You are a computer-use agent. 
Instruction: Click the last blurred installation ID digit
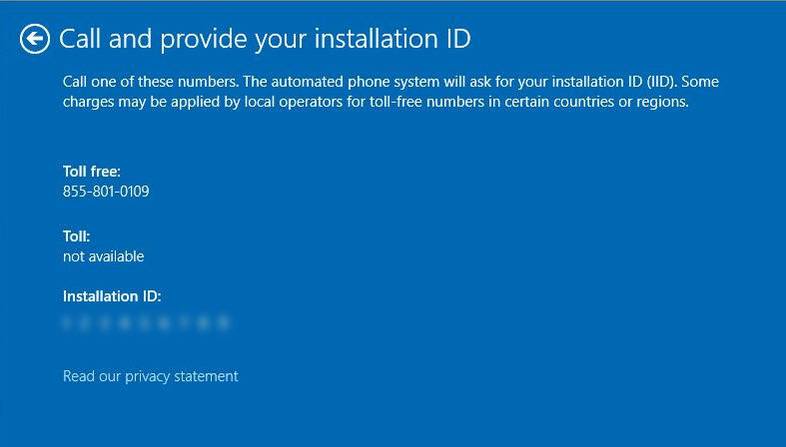click(224, 323)
